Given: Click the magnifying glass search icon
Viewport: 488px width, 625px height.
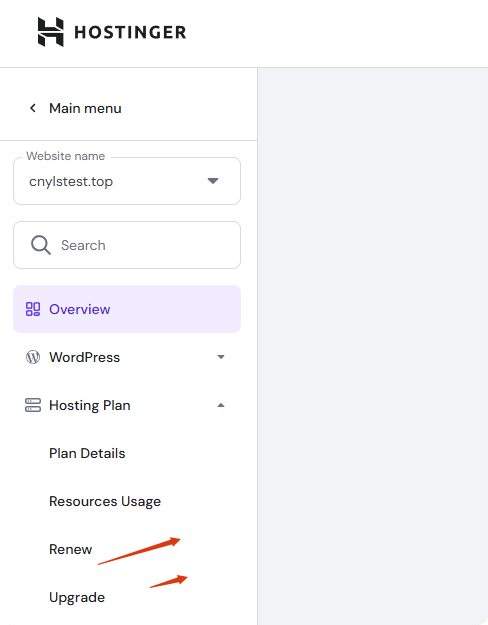Looking at the screenshot, I should (x=41, y=245).
